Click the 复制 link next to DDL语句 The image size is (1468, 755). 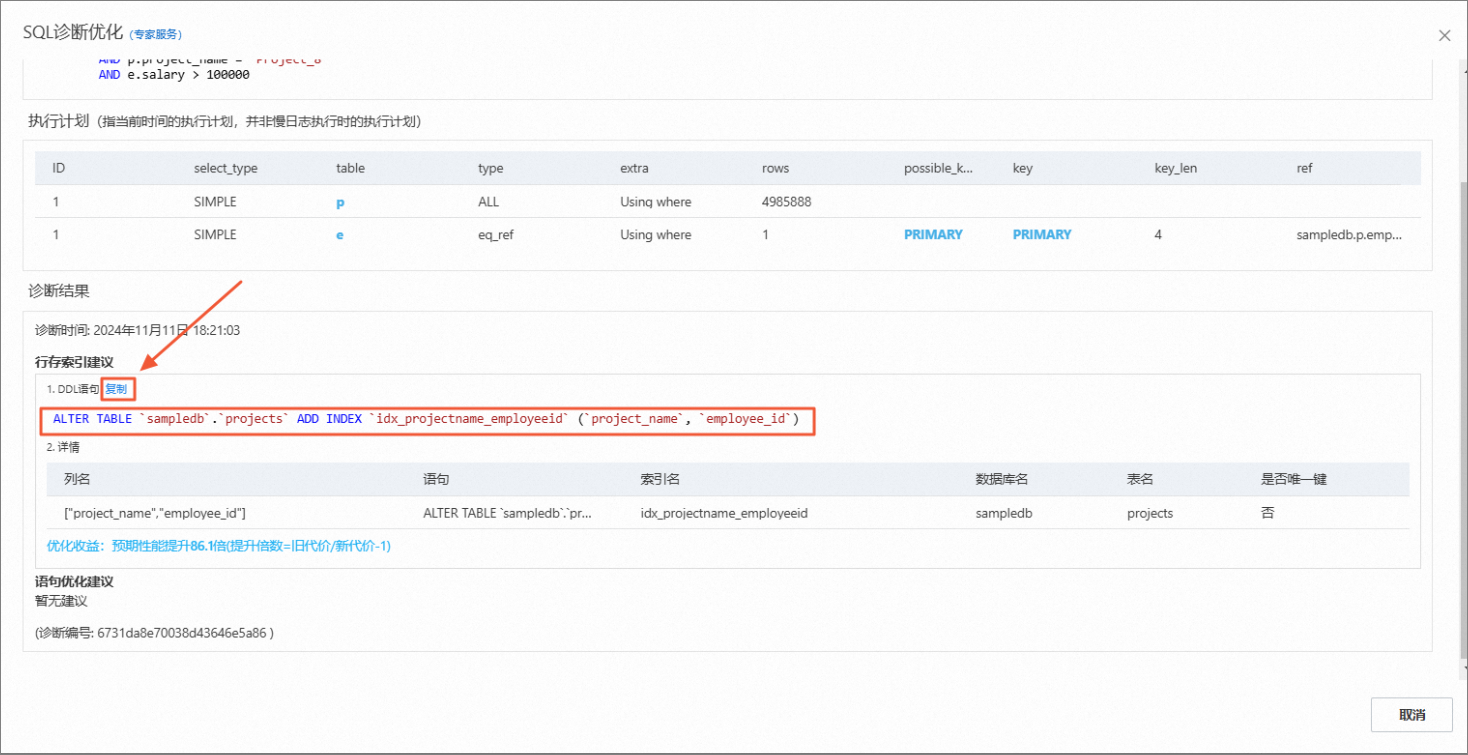tap(116, 389)
